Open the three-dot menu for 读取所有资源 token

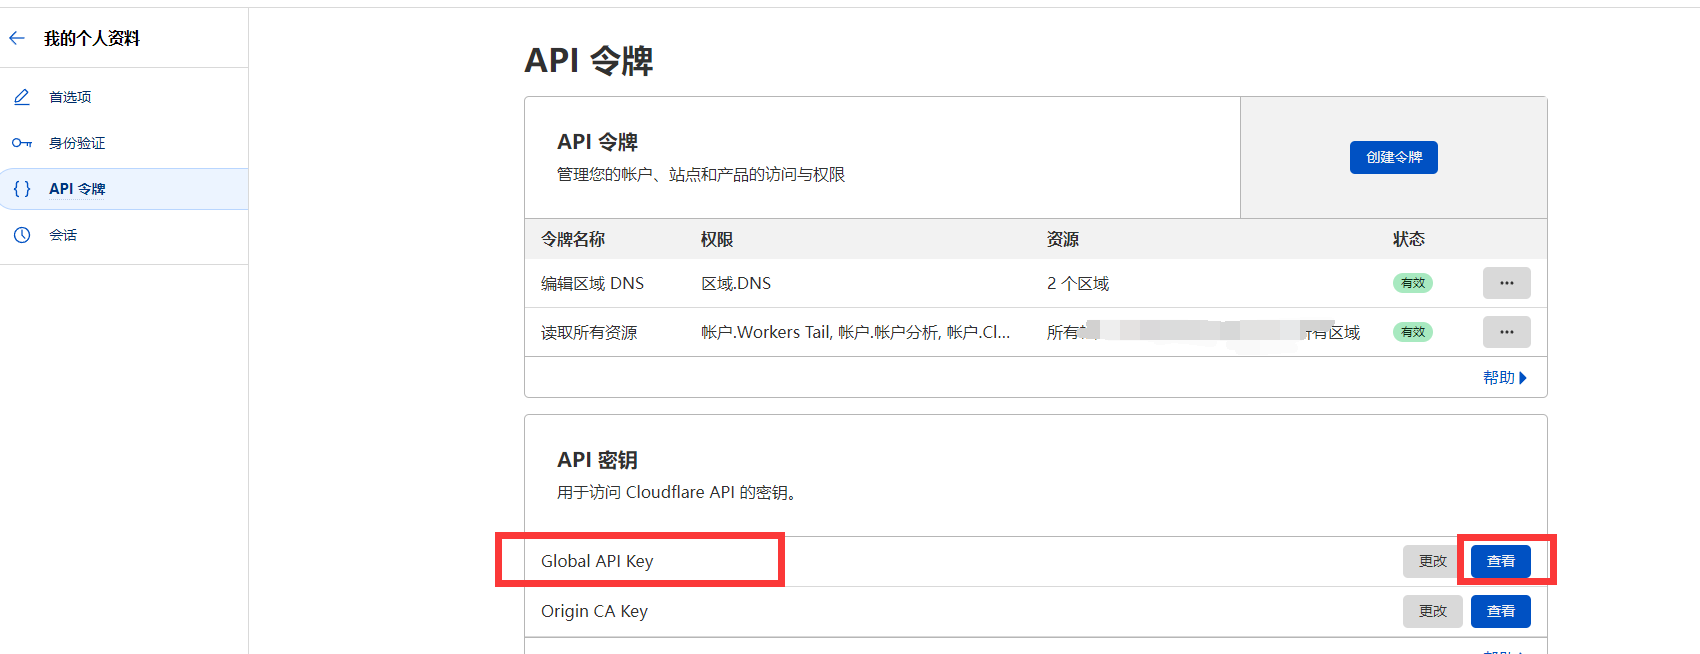point(1506,332)
